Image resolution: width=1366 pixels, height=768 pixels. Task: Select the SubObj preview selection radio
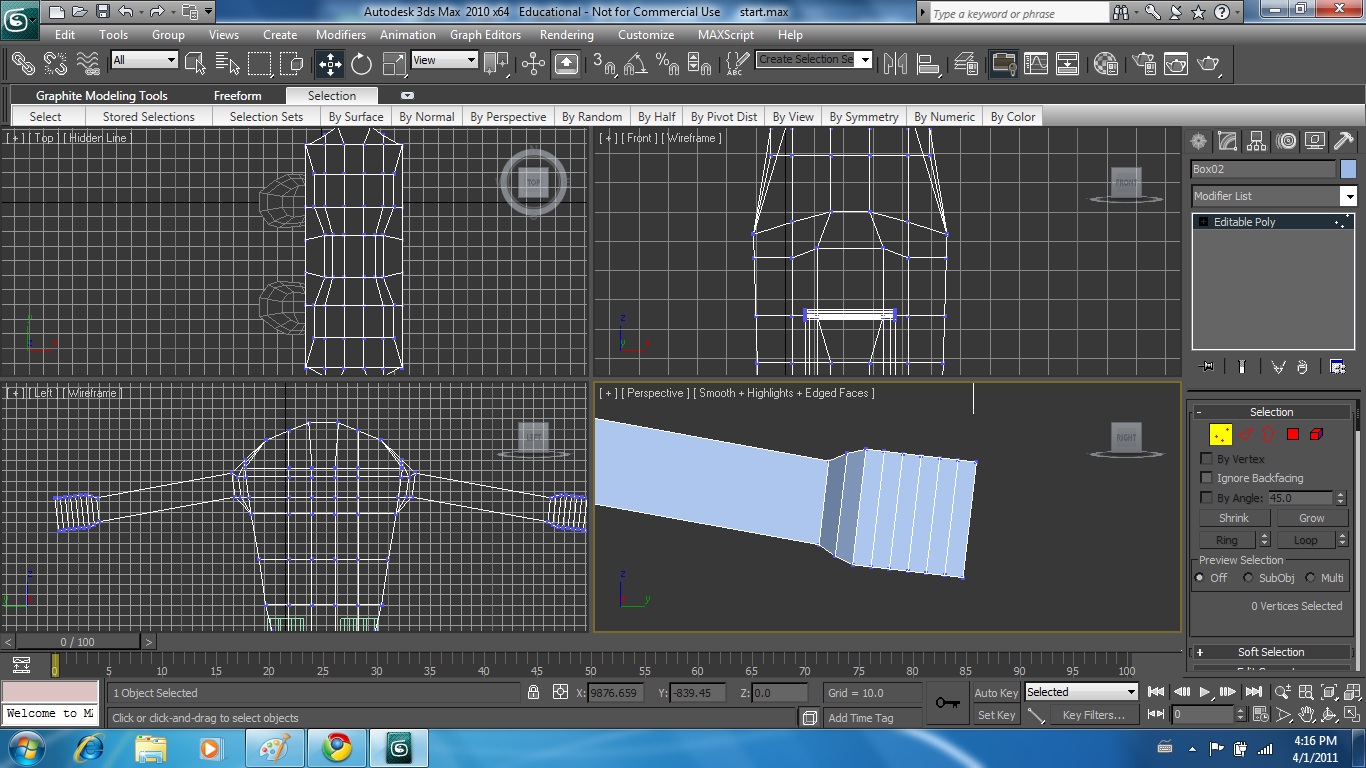(1248, 578)
